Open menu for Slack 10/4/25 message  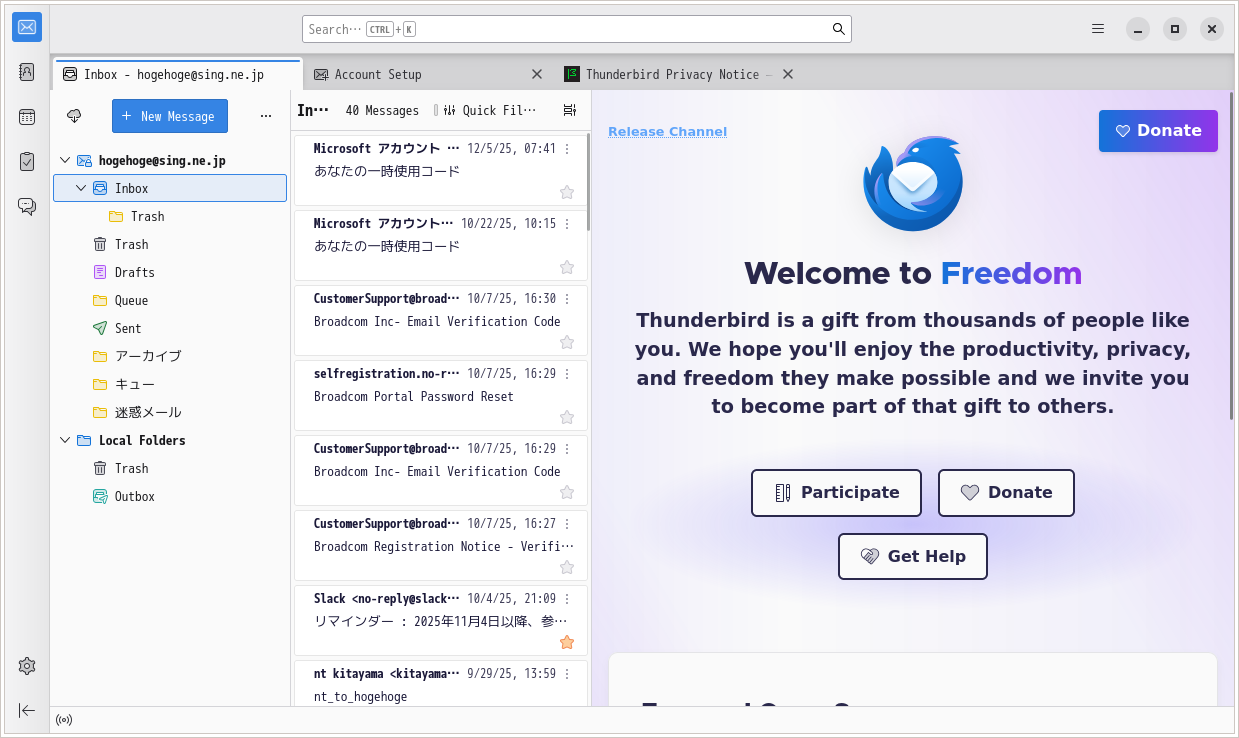pyautogui.click(x=568, y=598)
